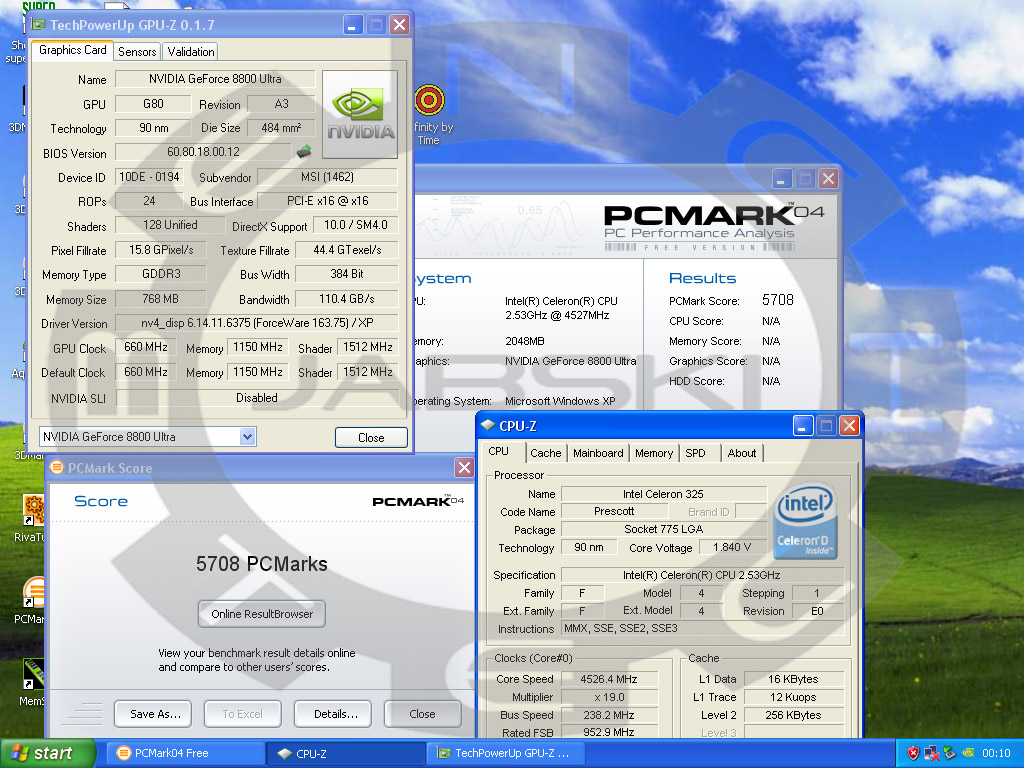Click the CPU-Z title bar app icon
This screenshot has width=1024, height=768.
[x=488, y=425]
